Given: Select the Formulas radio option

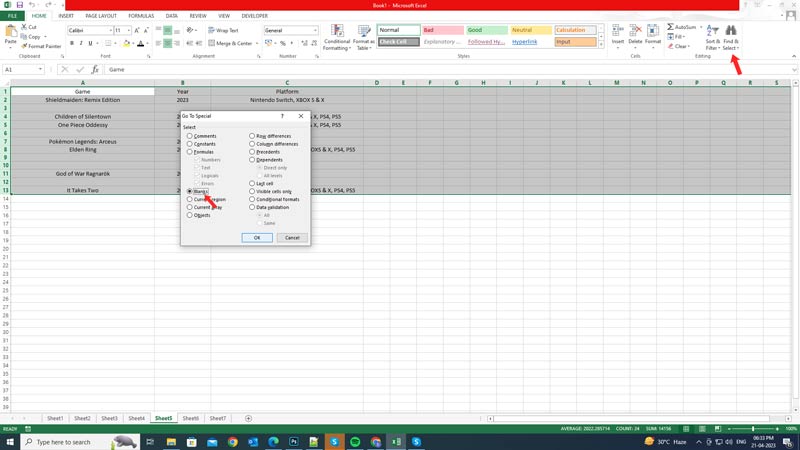Looking at the screenshot, I should [x=190, y=152].
